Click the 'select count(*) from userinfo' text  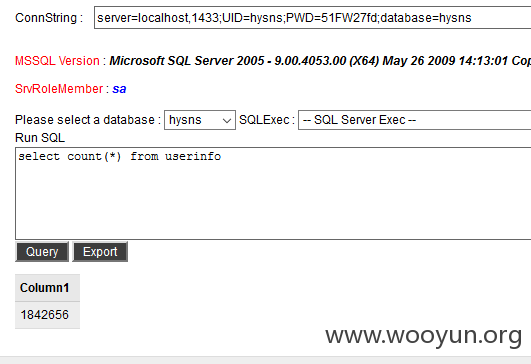point(120,156)
